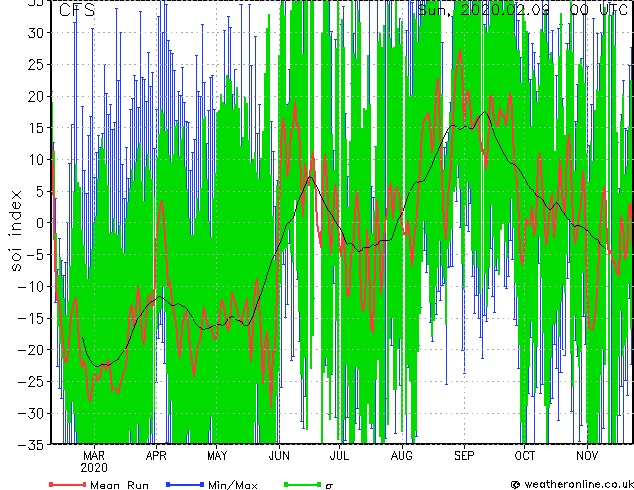
Task: Click the y-axis value '-25'
Action: [x=32, y=382]
